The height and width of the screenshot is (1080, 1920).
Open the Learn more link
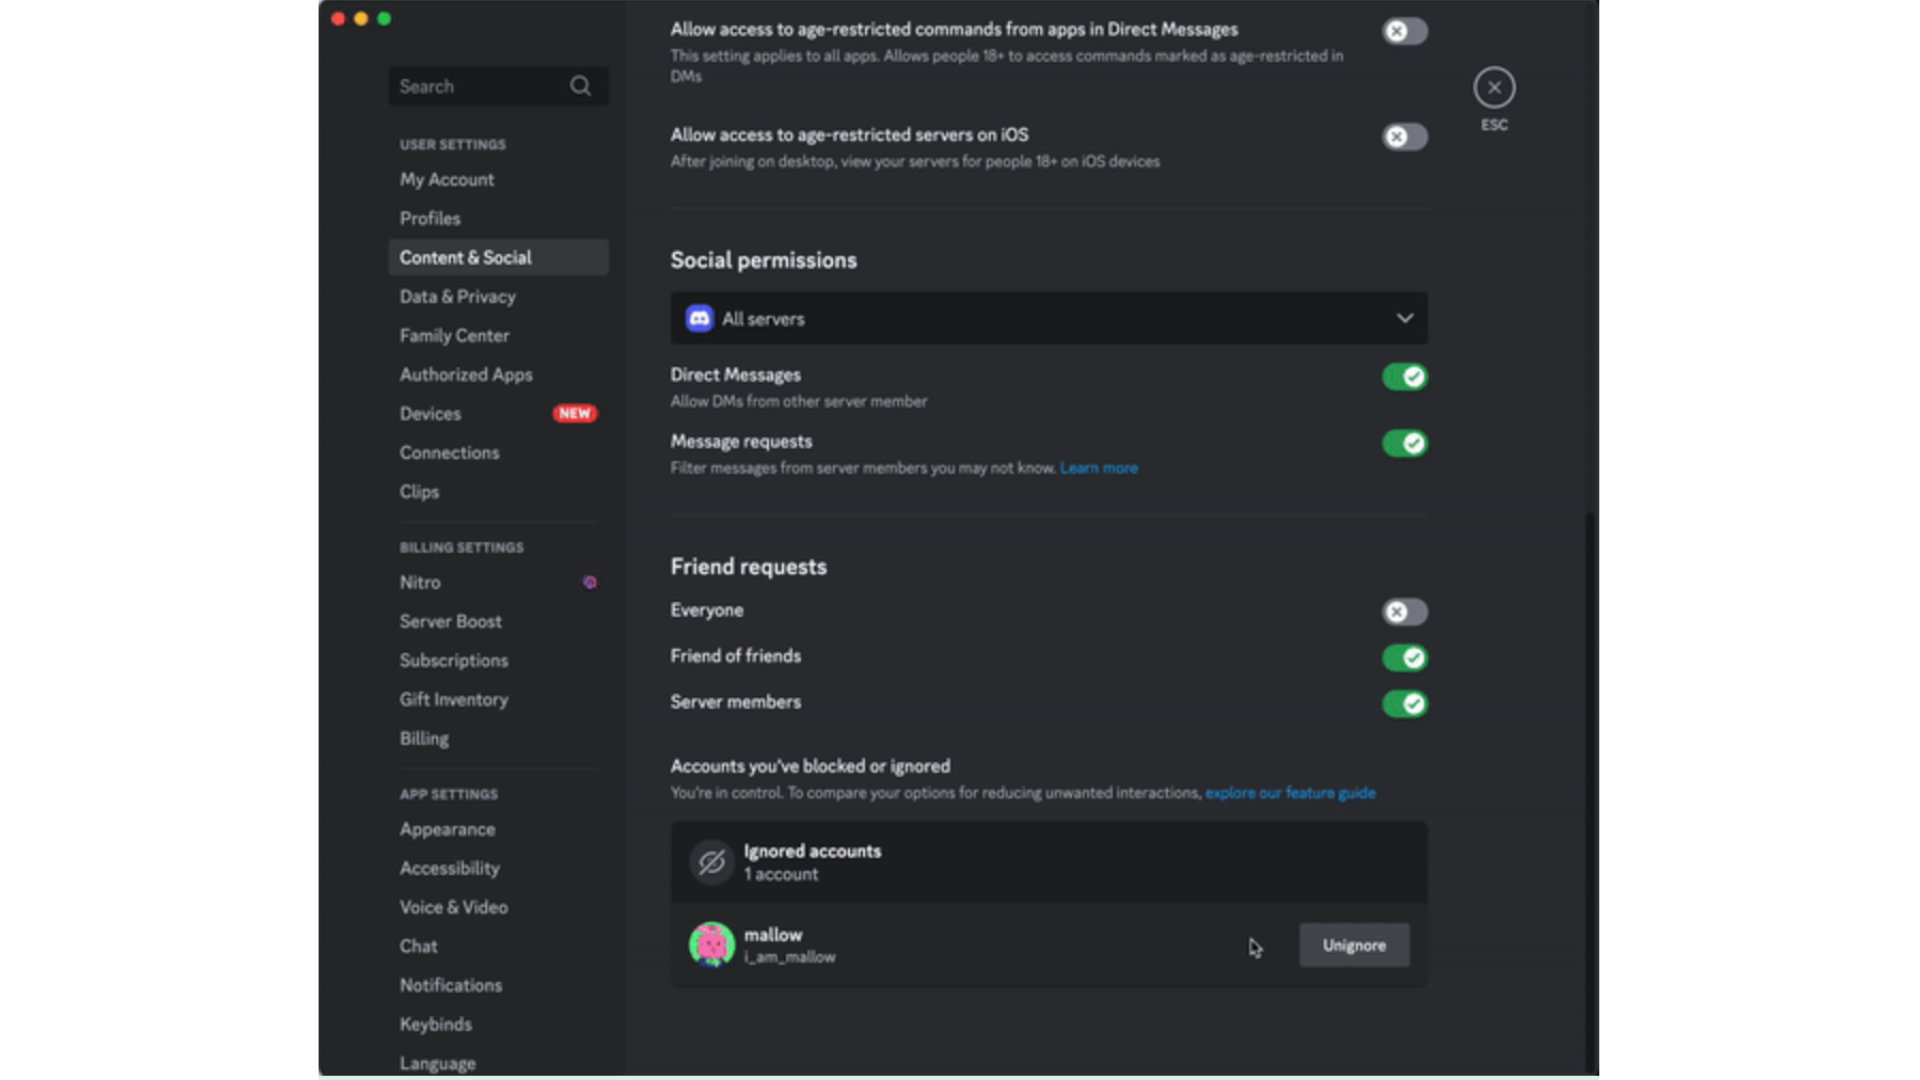[x=1098, y=468]
